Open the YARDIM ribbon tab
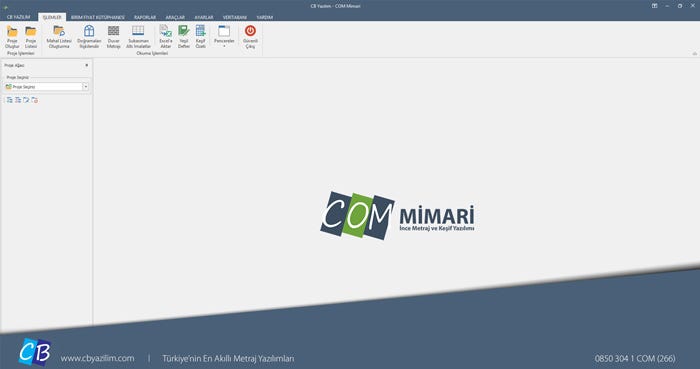This screenshot has width=700, height=369. coord(264,17)
